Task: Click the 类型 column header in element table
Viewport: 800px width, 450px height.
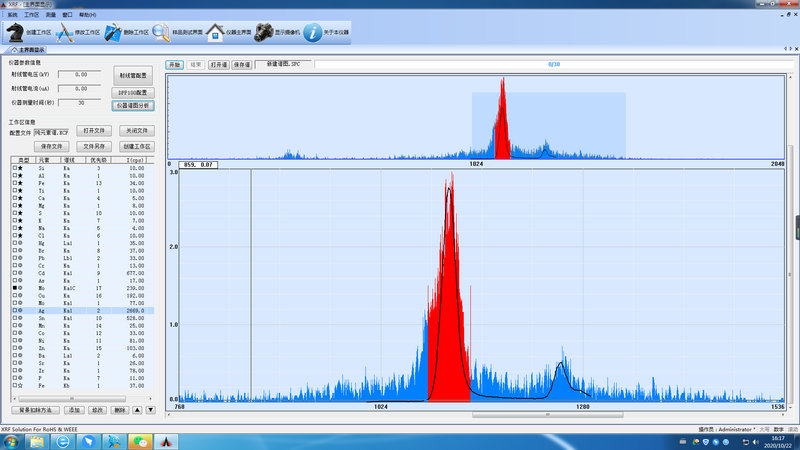Action: 22,160
